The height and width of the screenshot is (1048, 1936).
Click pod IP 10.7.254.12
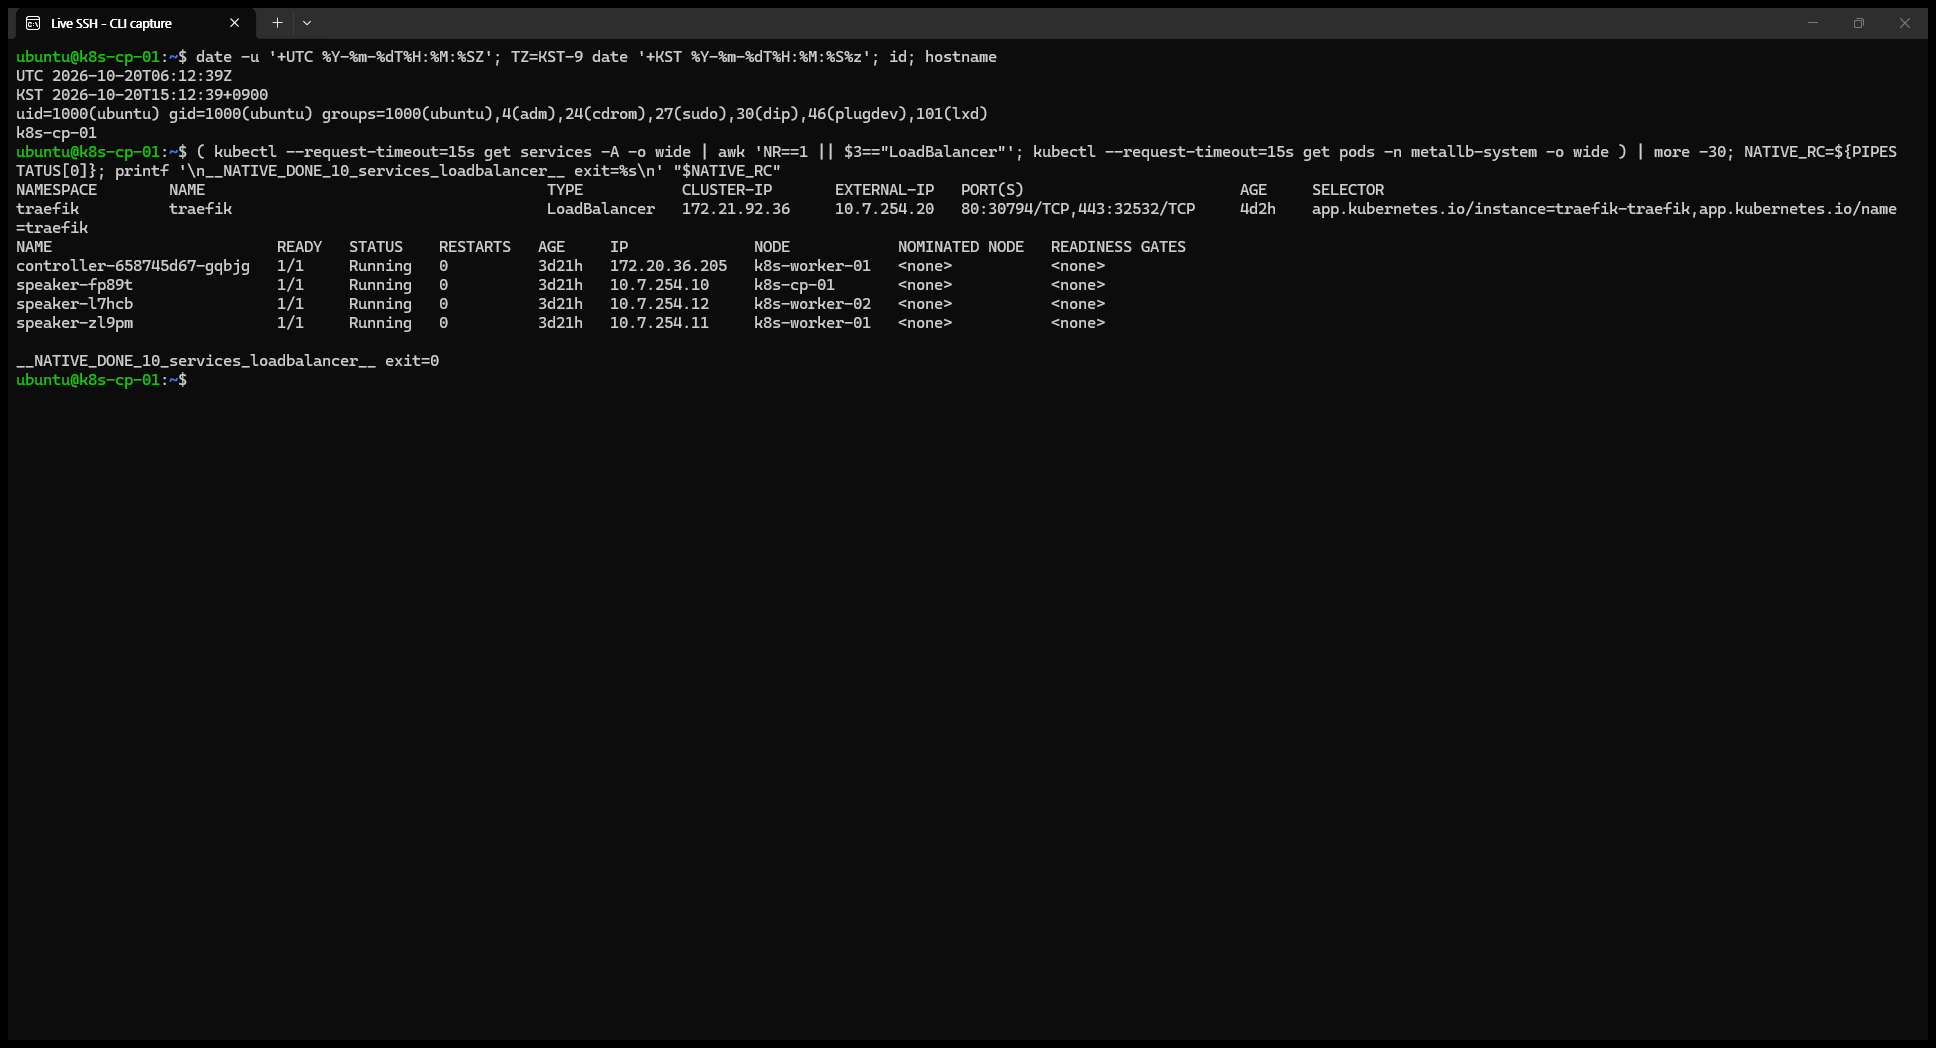coord(660,304)
